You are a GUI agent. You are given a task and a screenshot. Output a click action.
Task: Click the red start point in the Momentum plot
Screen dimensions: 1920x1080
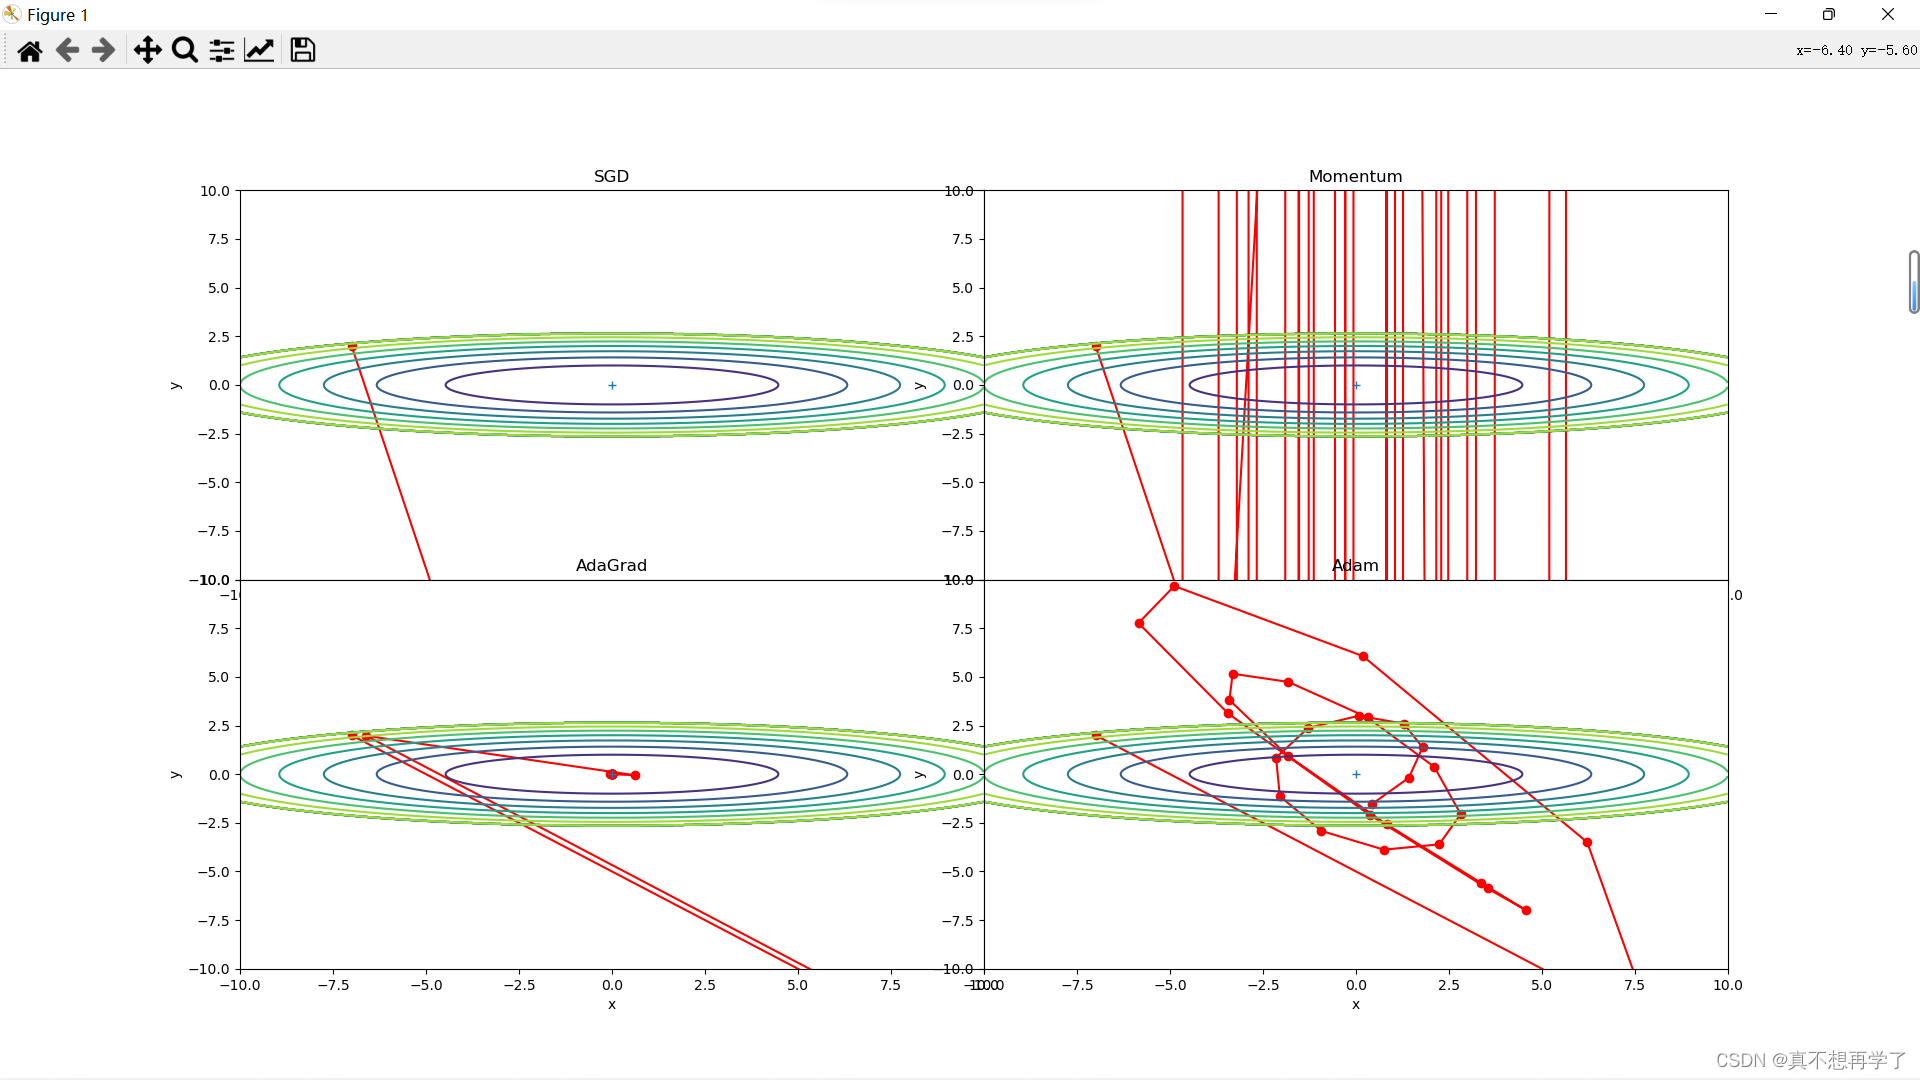coord(1096,347)
